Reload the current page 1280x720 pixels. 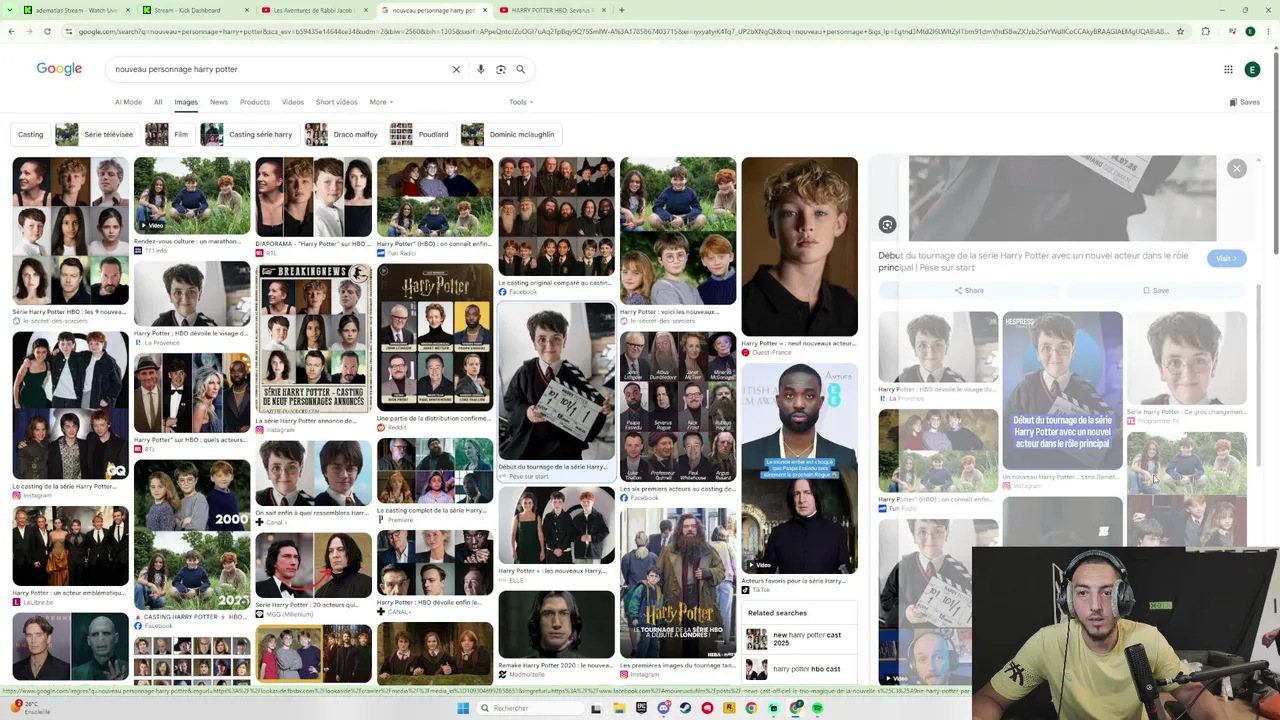coord(47,31)
